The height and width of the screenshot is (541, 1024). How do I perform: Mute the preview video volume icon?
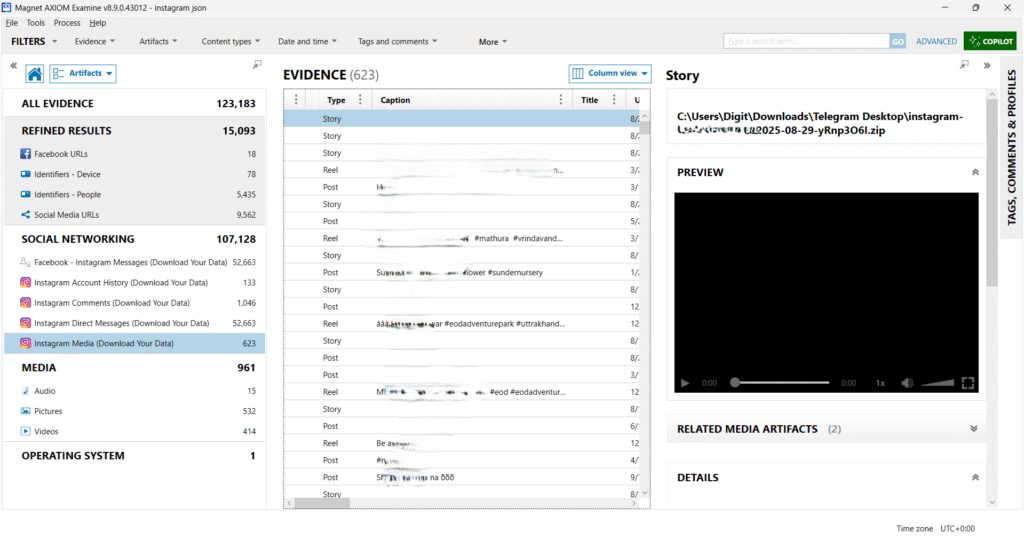pyautogui.click(x=907, y=384)
